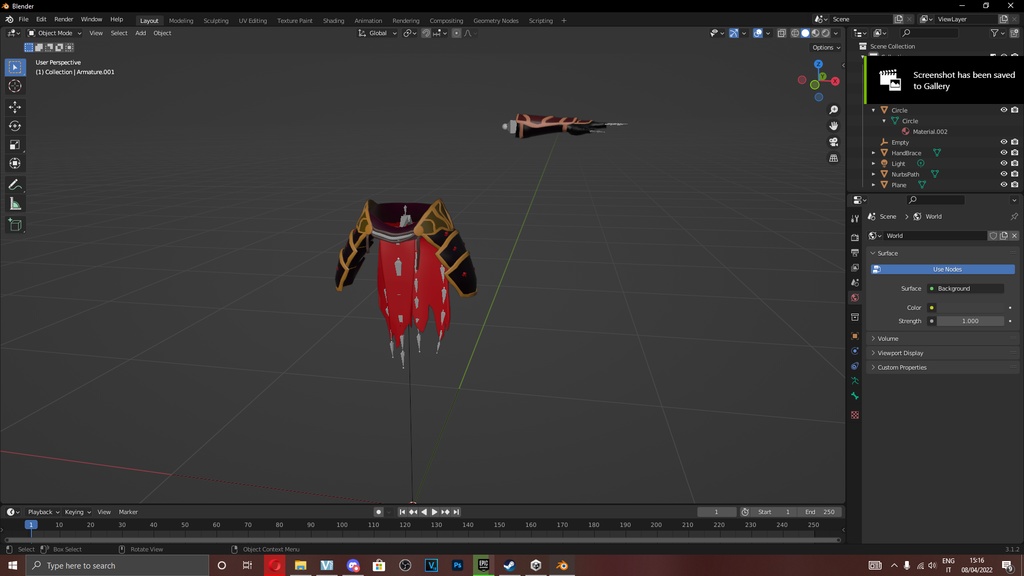Activate the Move tool in the left toolbar
The image size is (1024, 576).
[x=15, y=105]
